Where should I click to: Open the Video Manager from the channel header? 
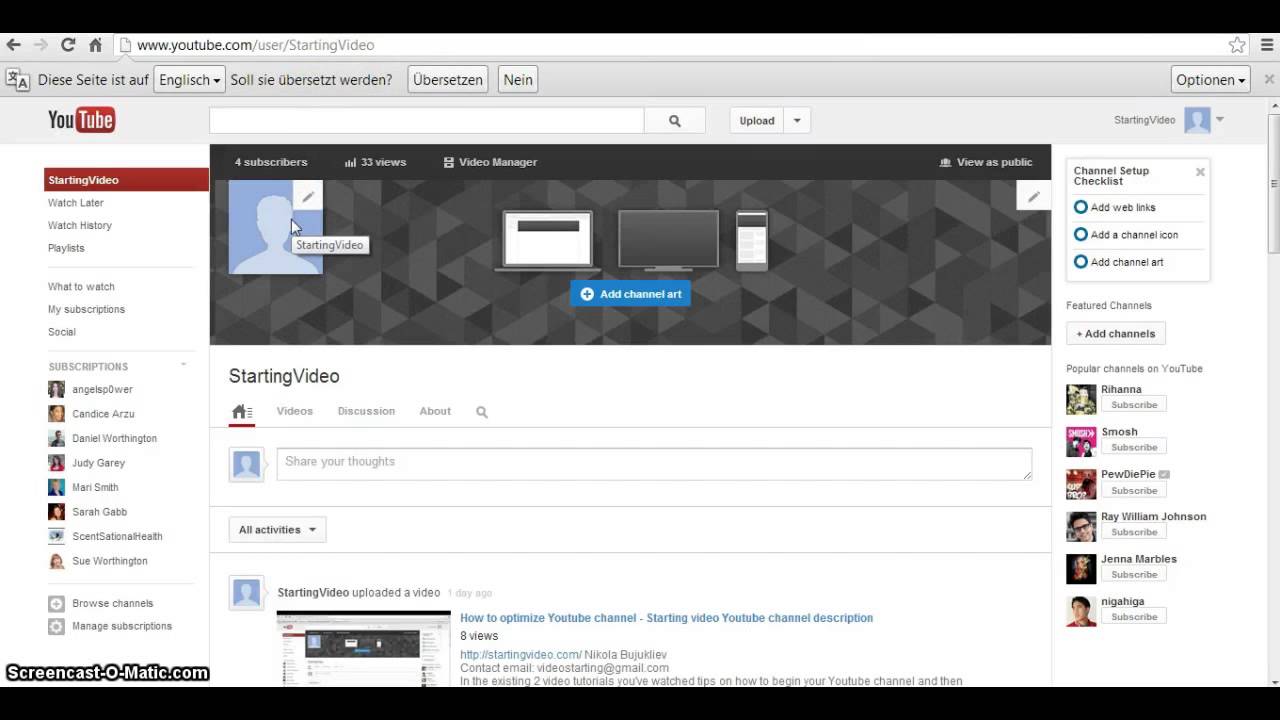point(490,161)
